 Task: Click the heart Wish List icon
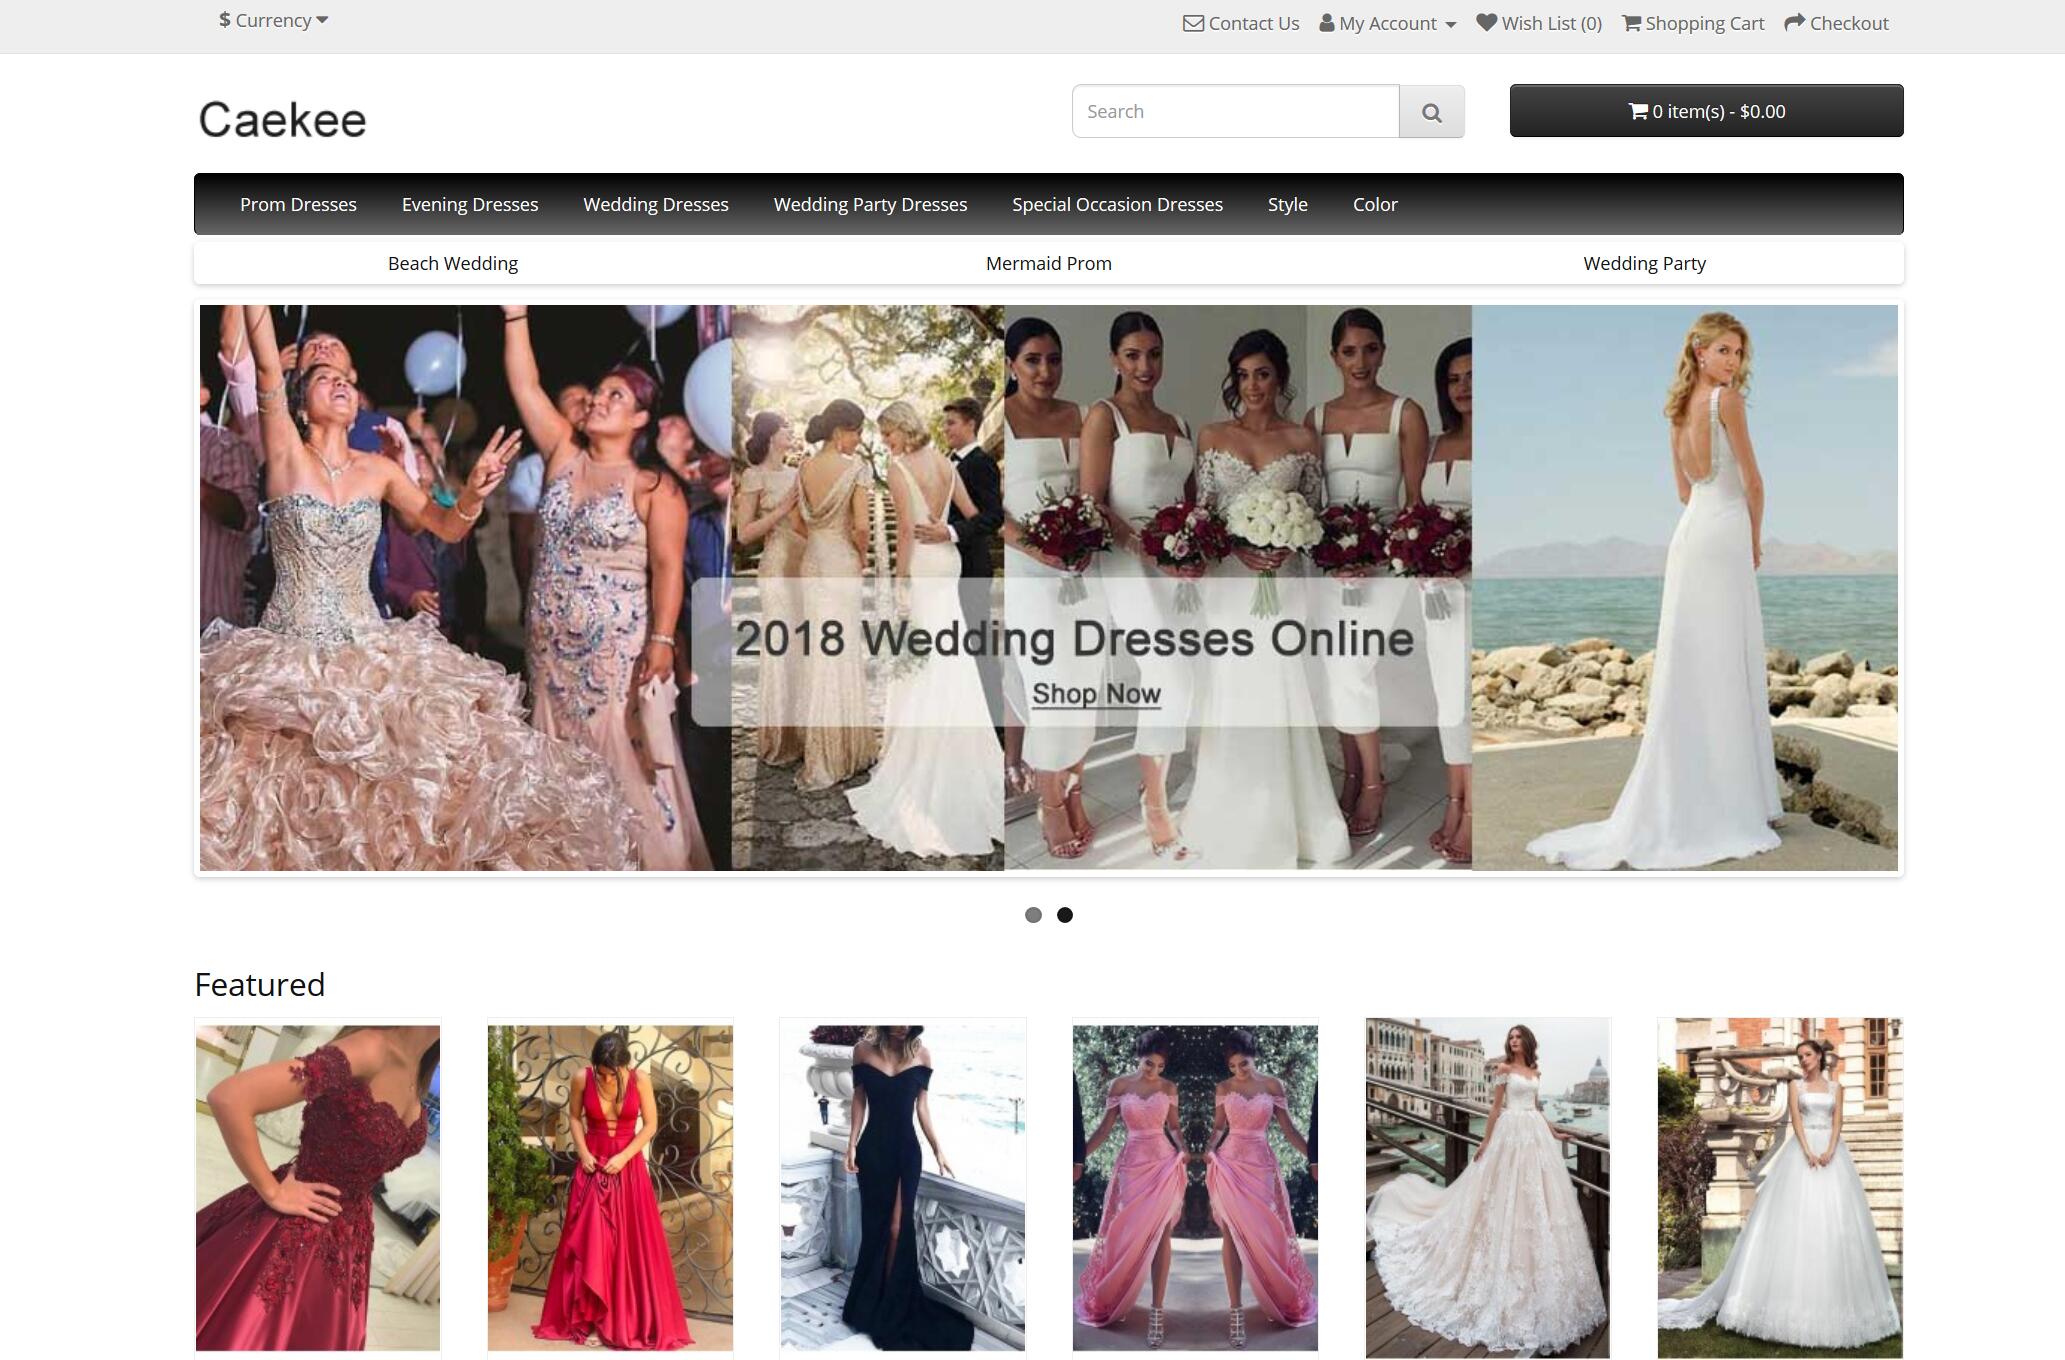[x=1486, y=22]
